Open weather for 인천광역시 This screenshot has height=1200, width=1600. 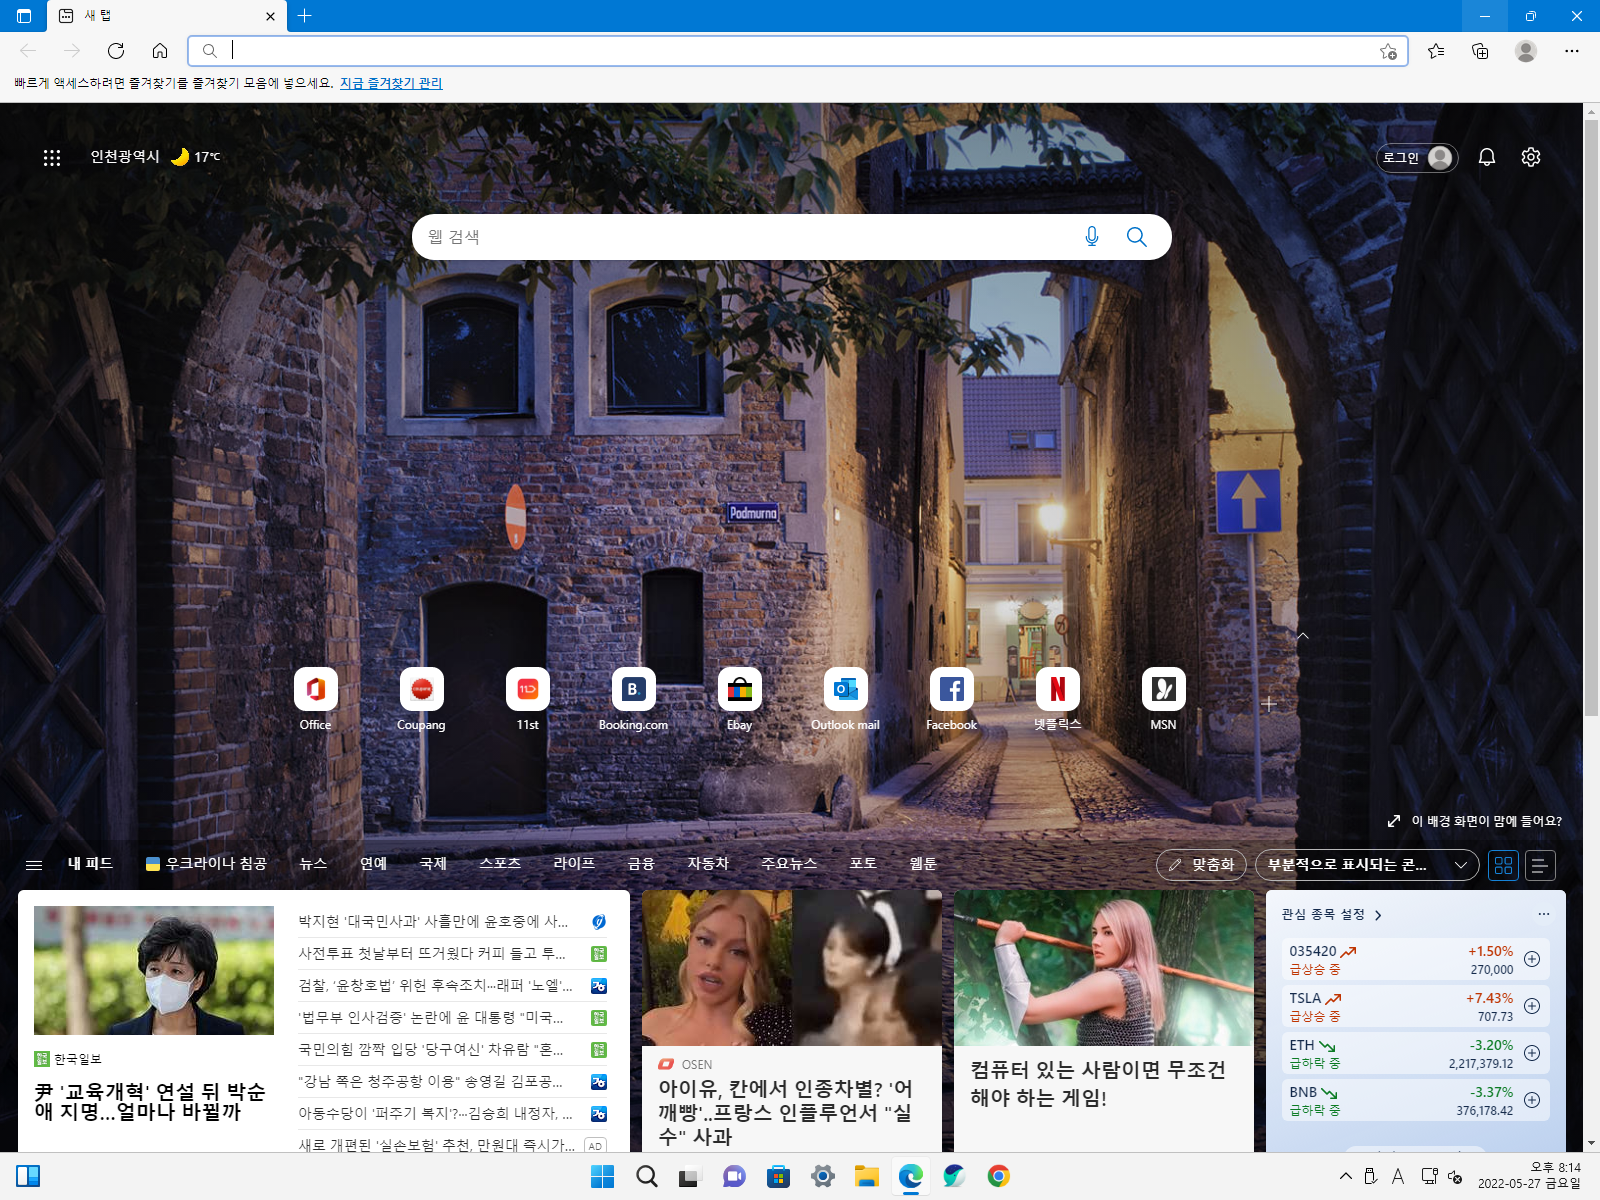point(155,157)
